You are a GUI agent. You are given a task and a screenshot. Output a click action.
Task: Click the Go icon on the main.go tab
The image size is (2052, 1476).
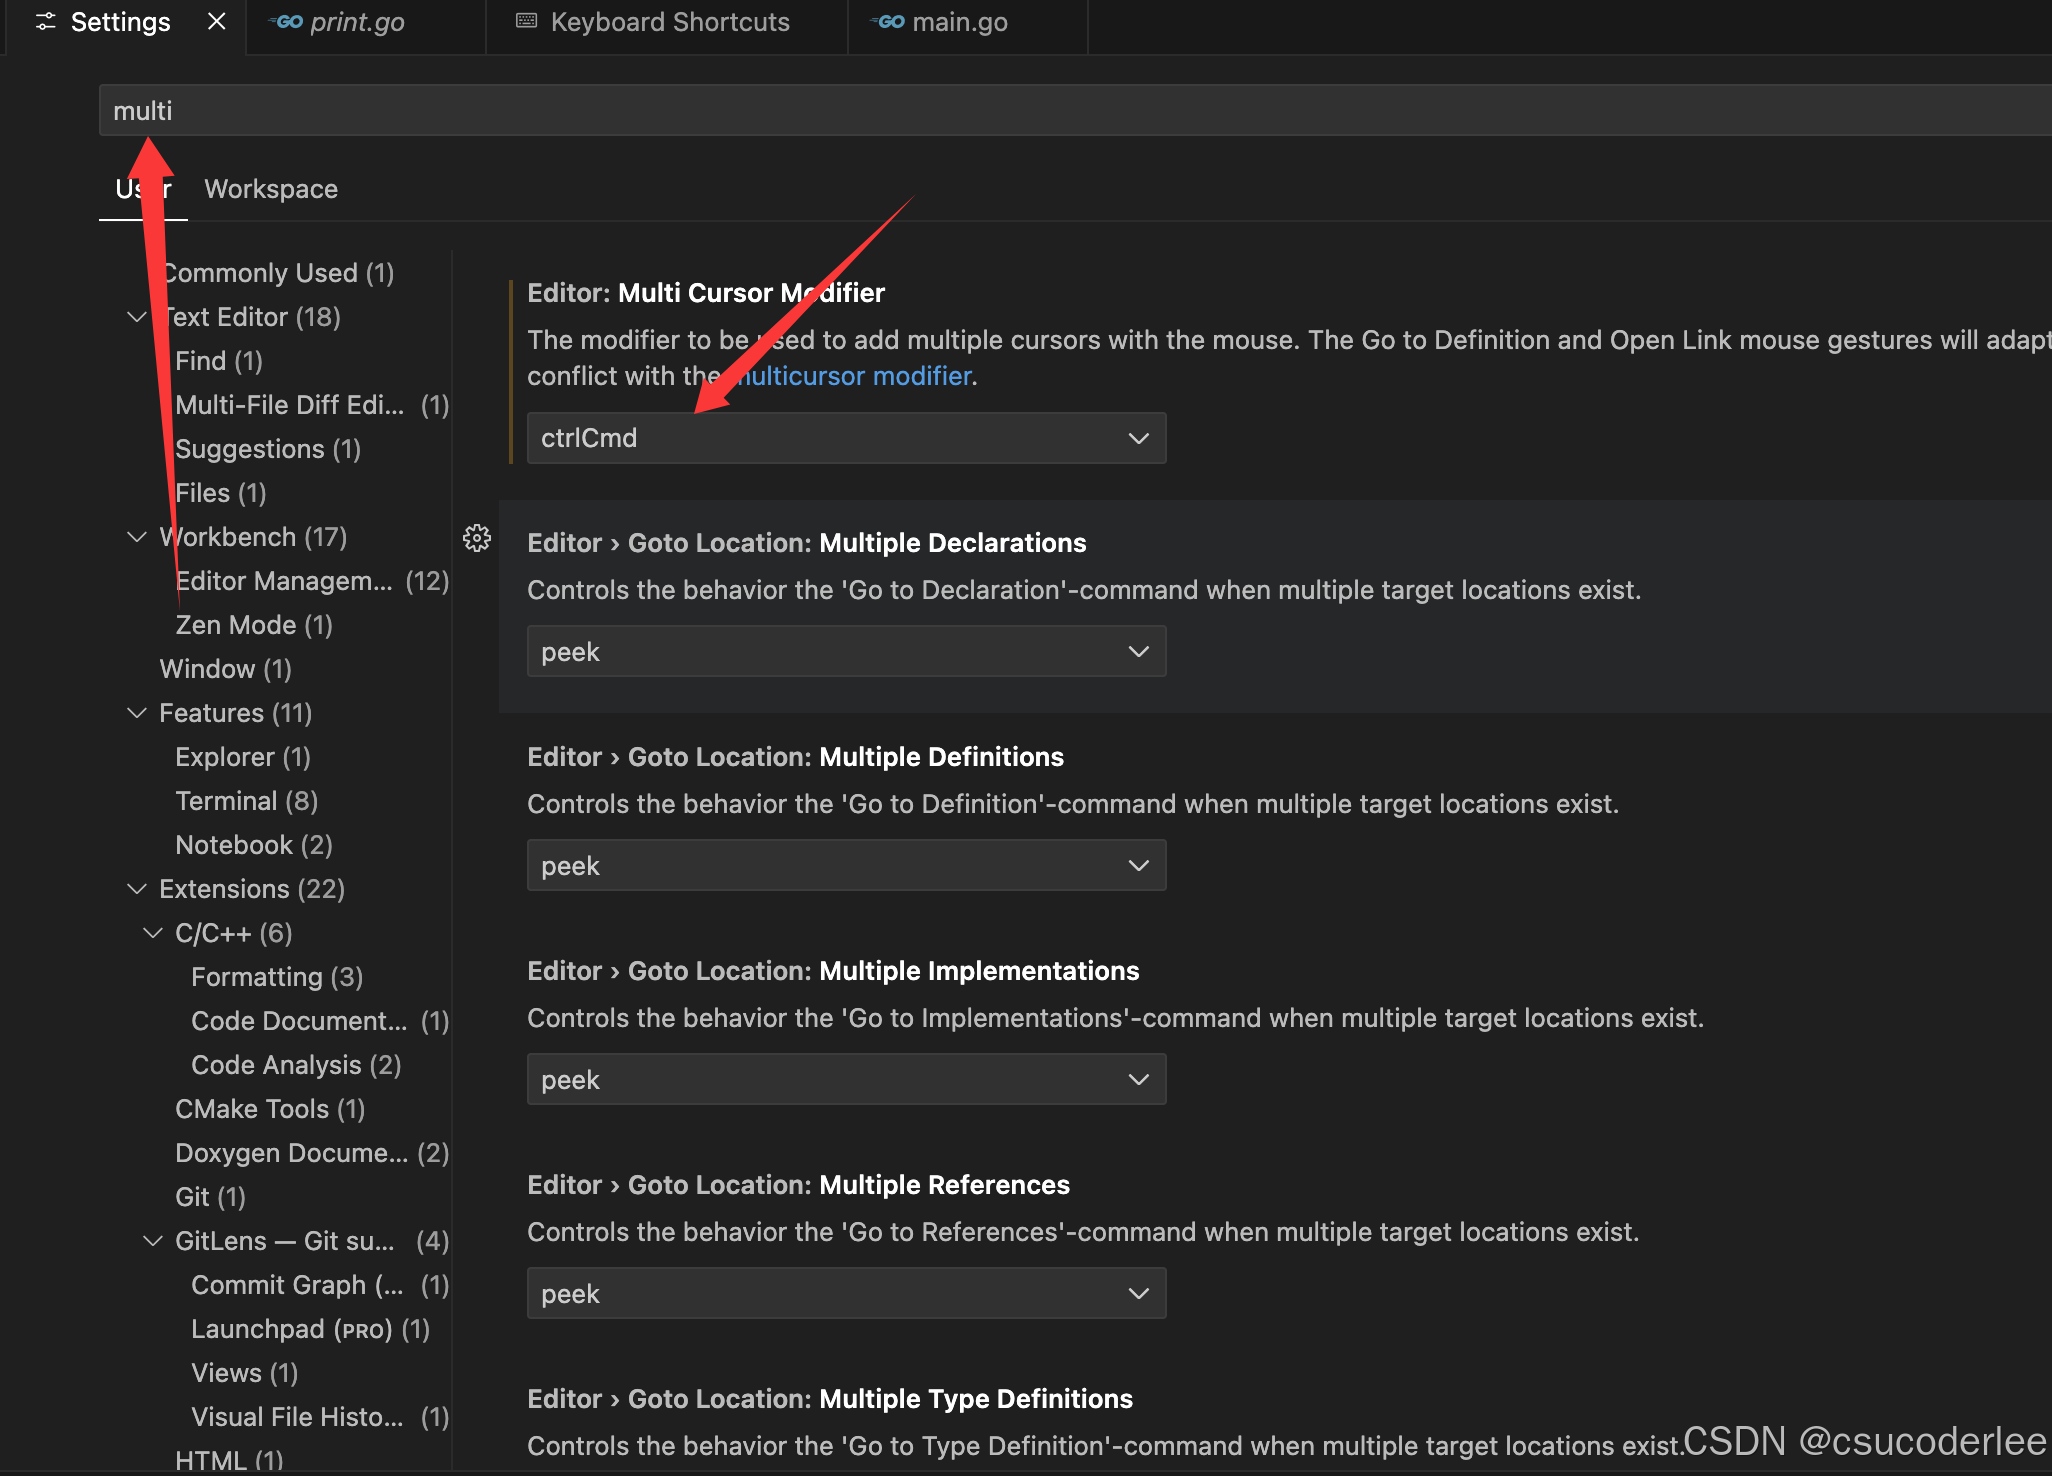coord(888,21)
